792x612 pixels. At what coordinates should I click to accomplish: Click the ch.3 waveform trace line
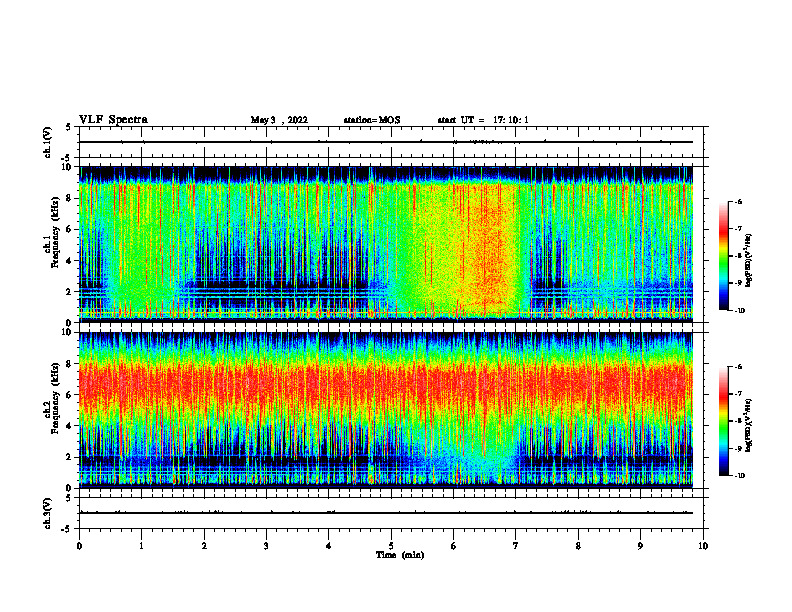tap(386, 513)
